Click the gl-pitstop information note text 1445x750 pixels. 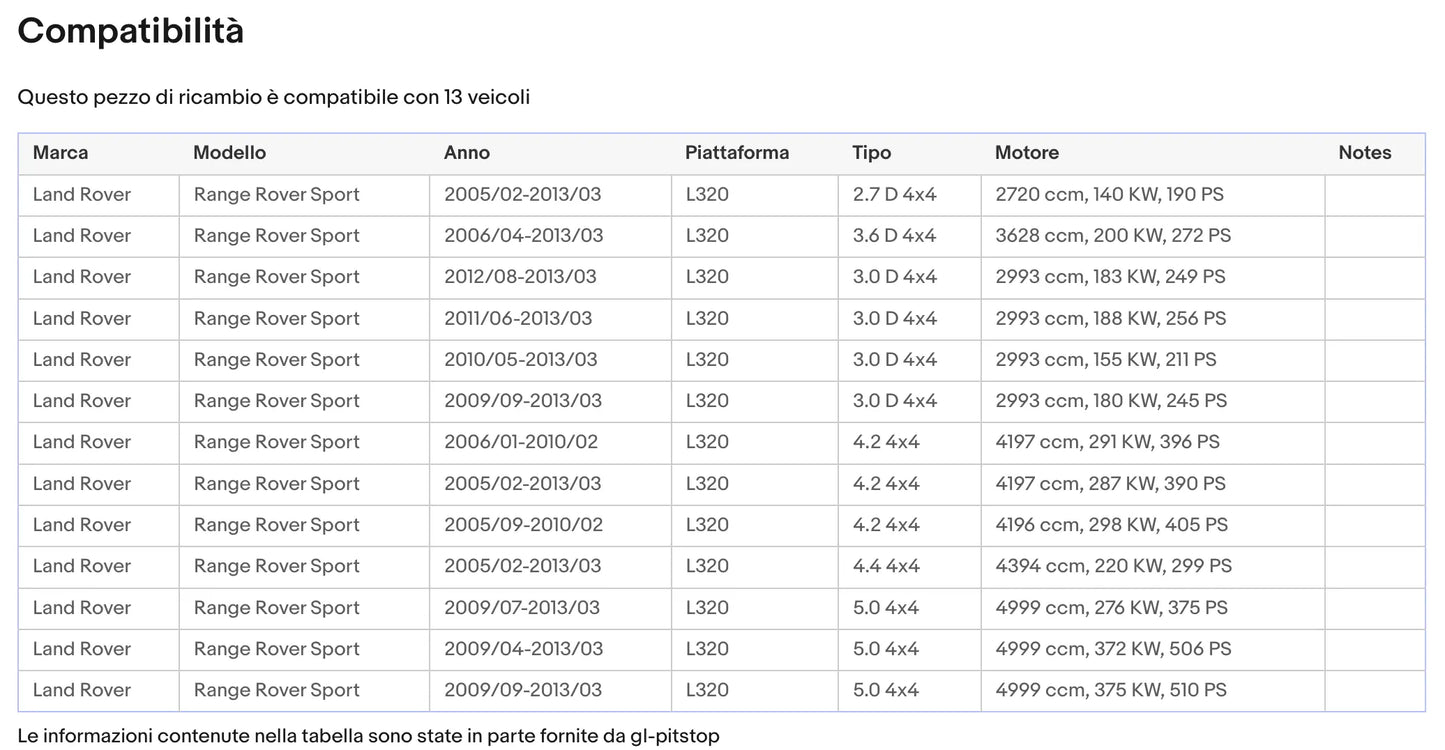[x=368, y=736]
